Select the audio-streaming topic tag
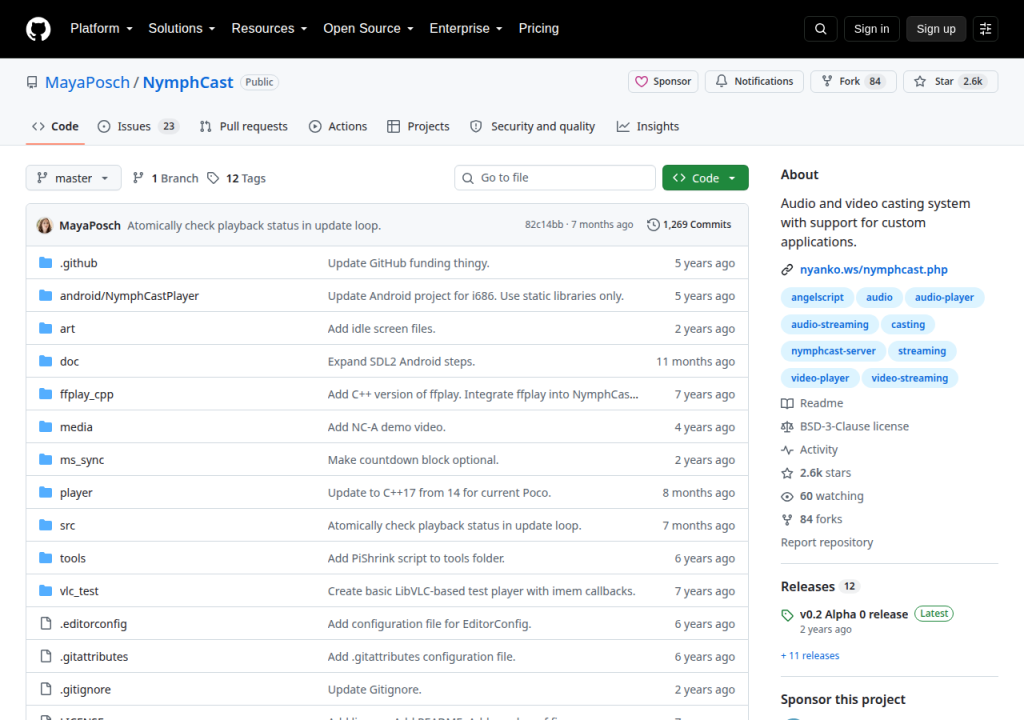 tap(829, 324)
